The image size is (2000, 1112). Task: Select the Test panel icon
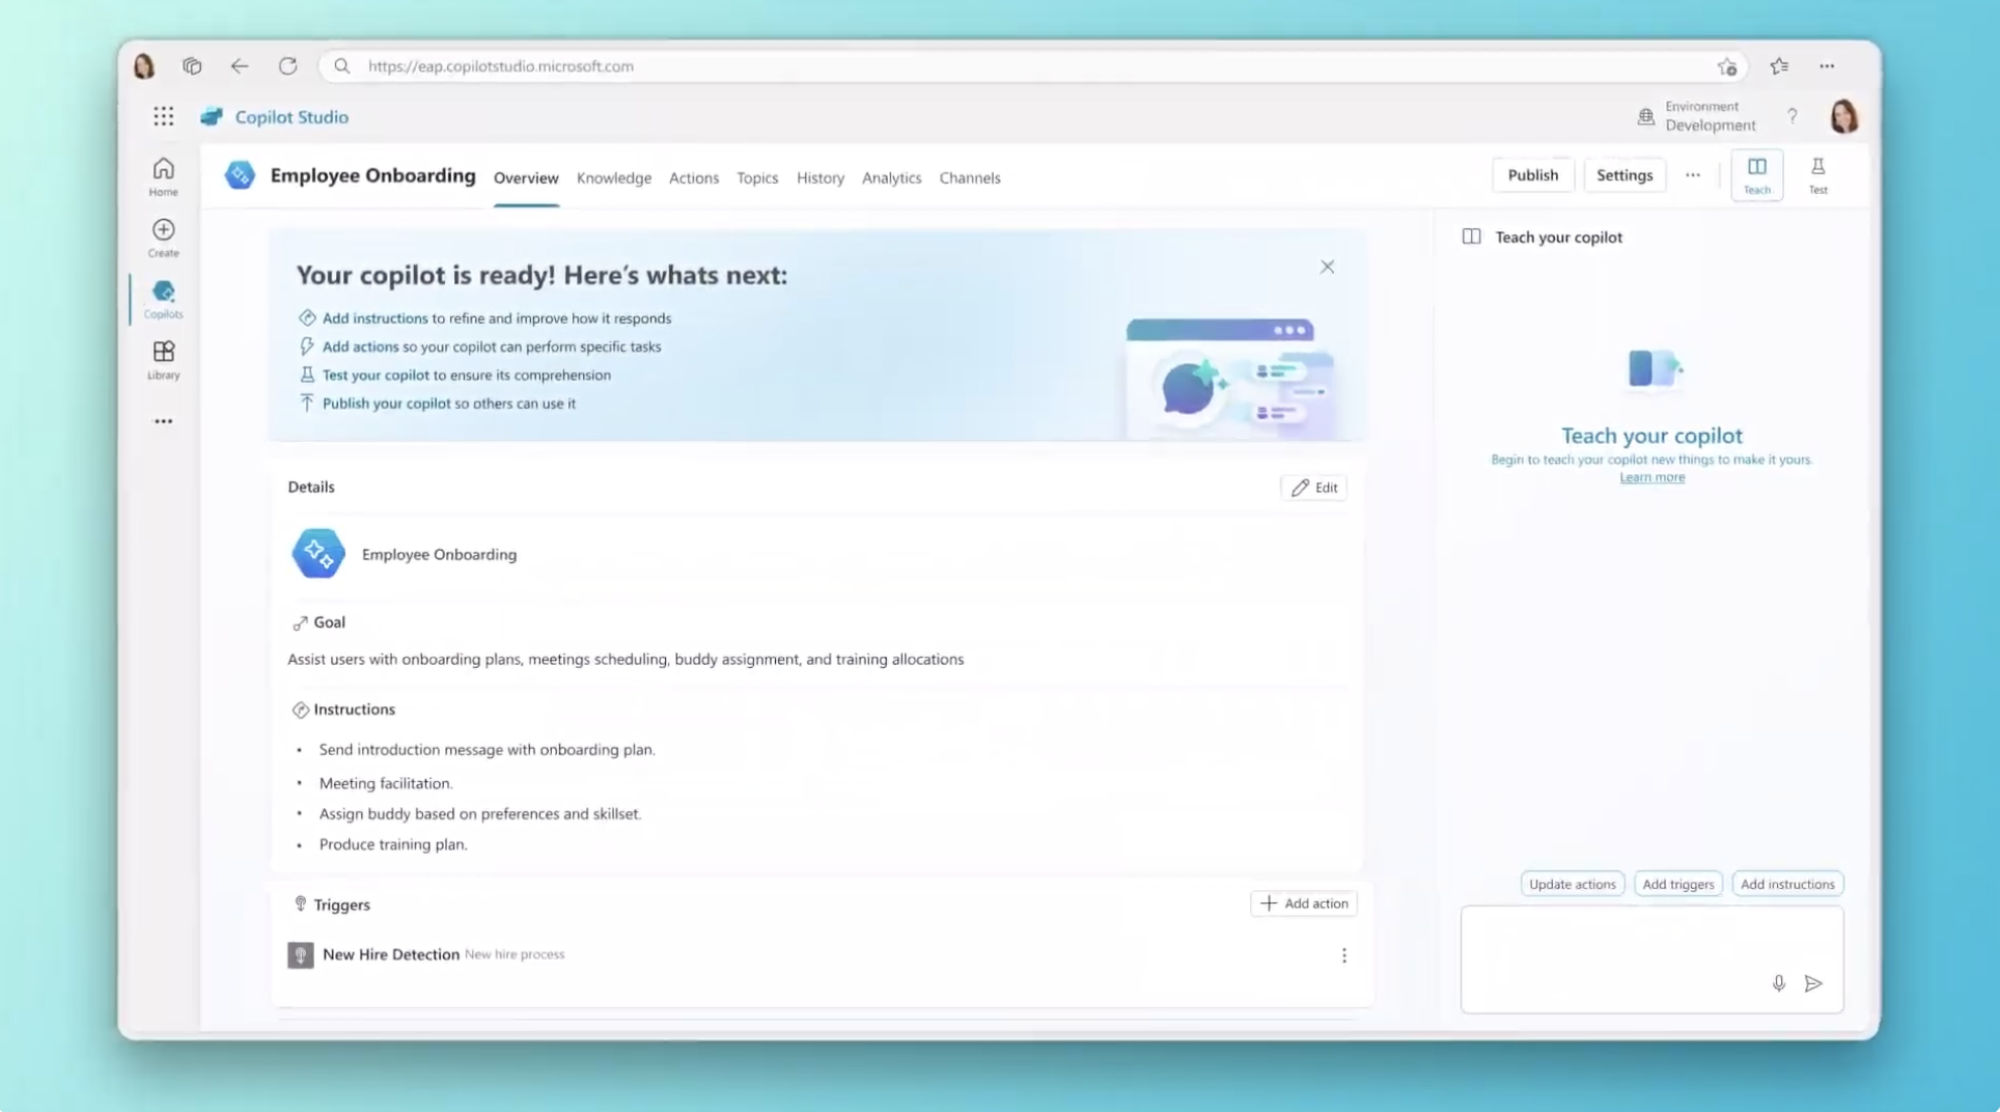click(1817, 174)
